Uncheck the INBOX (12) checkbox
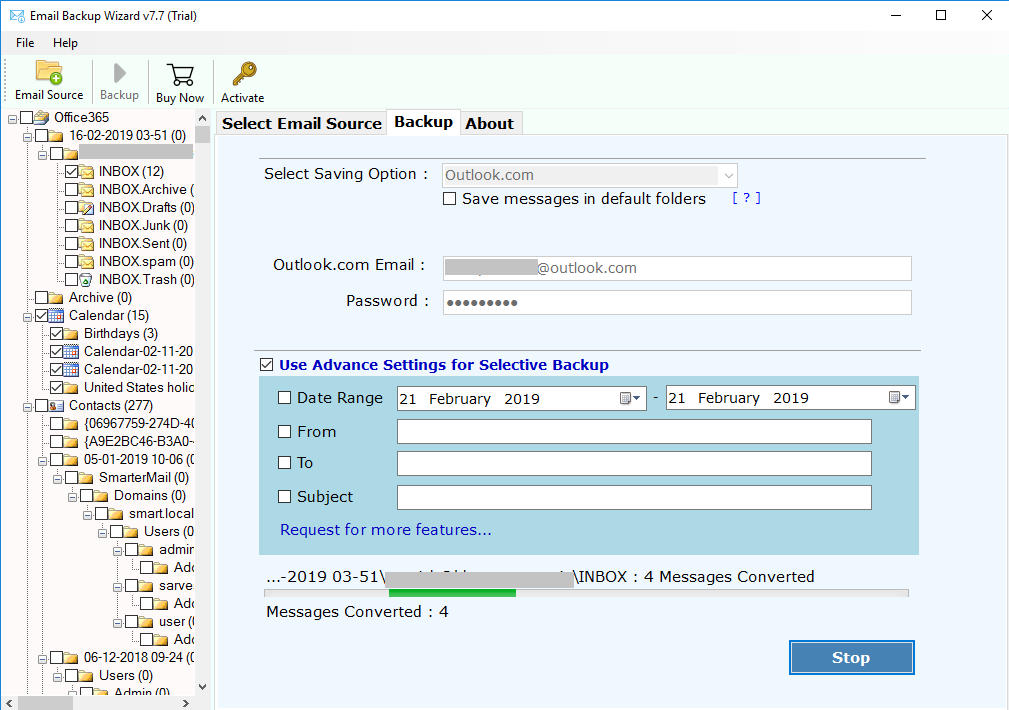Screen dimensions: 1009x710 pos(71,171)
